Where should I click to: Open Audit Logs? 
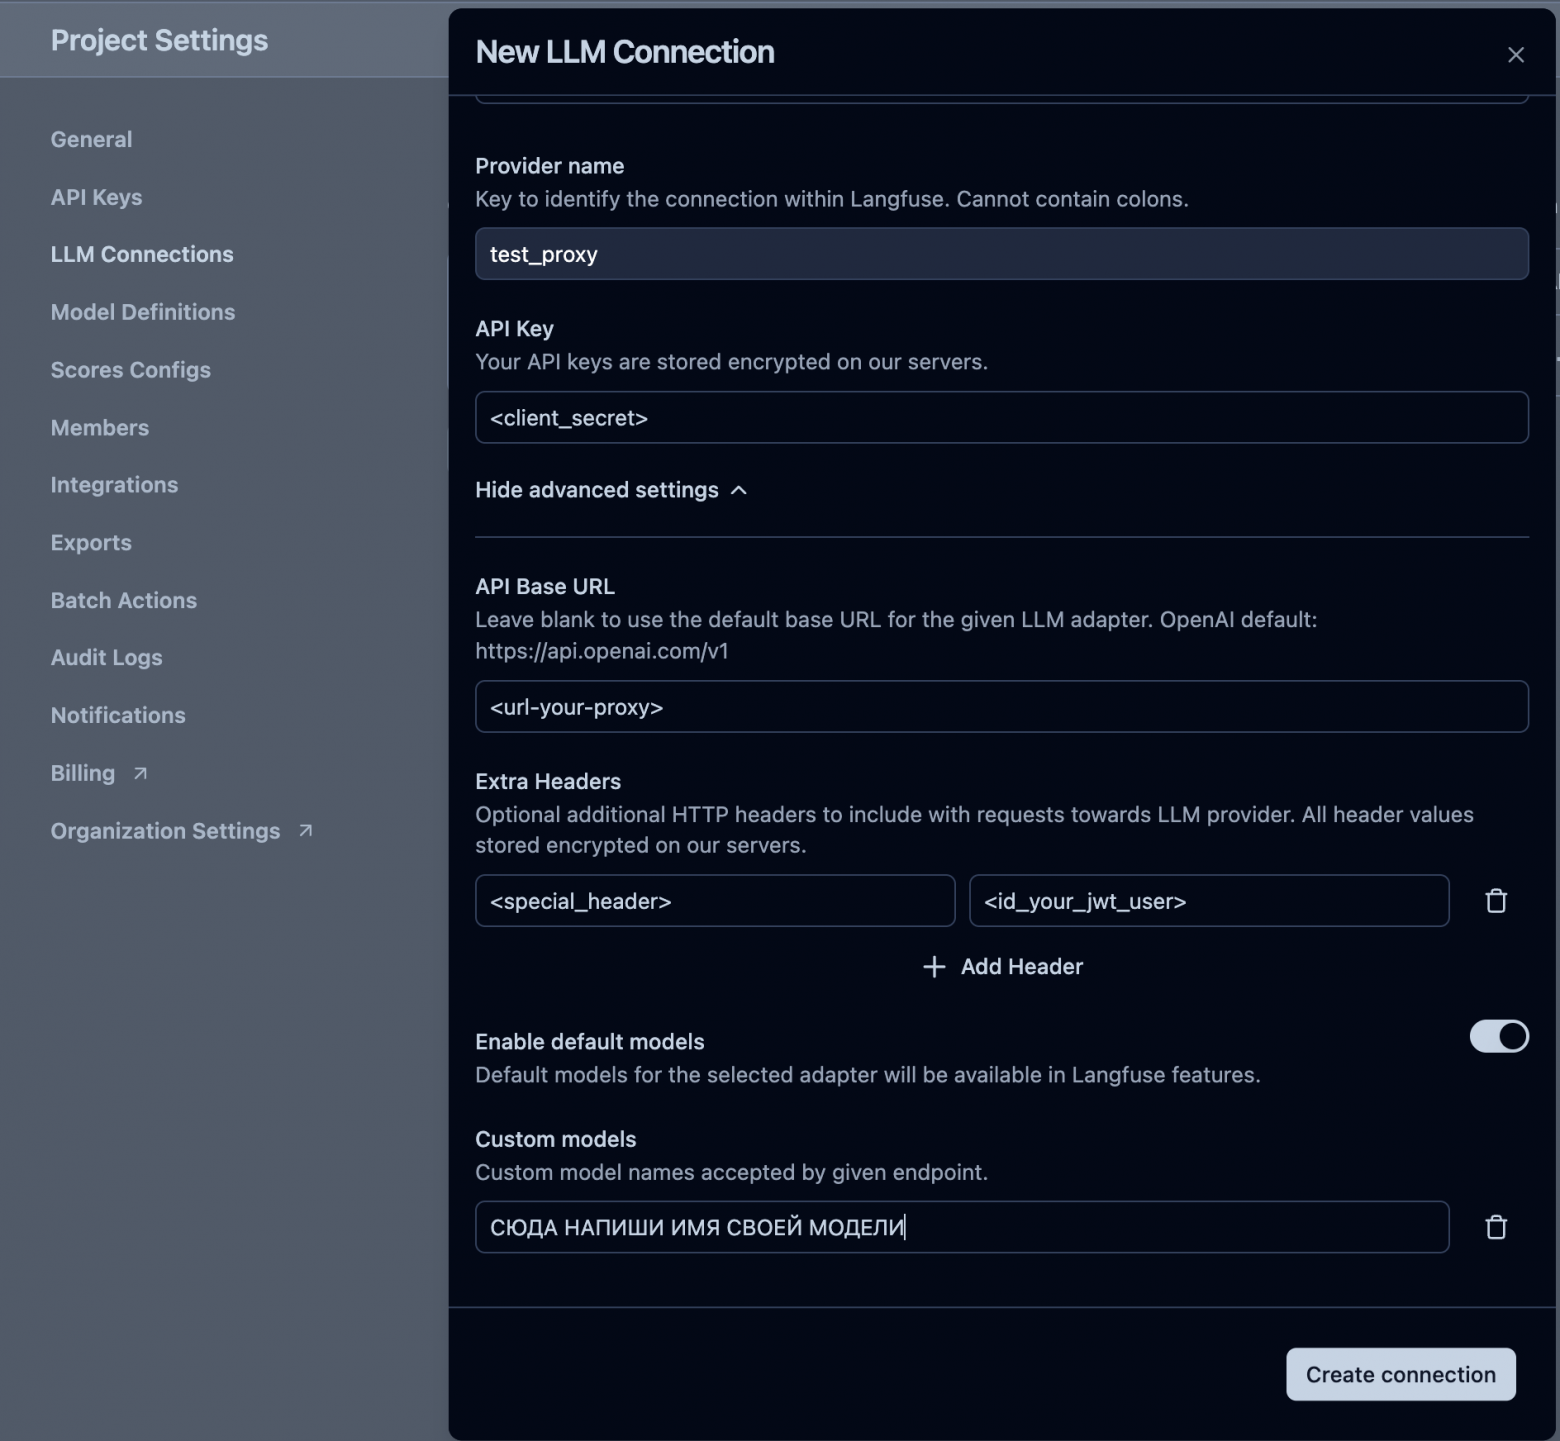click(x=106, y=657)
